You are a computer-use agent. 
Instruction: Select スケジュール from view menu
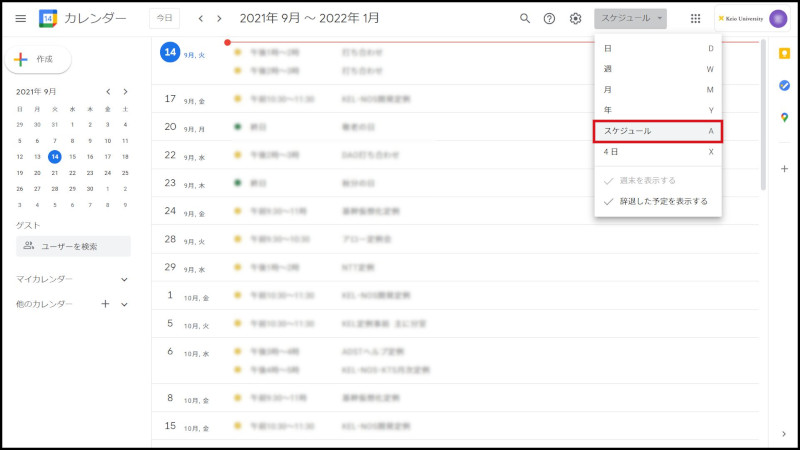[x=657, y=131]
